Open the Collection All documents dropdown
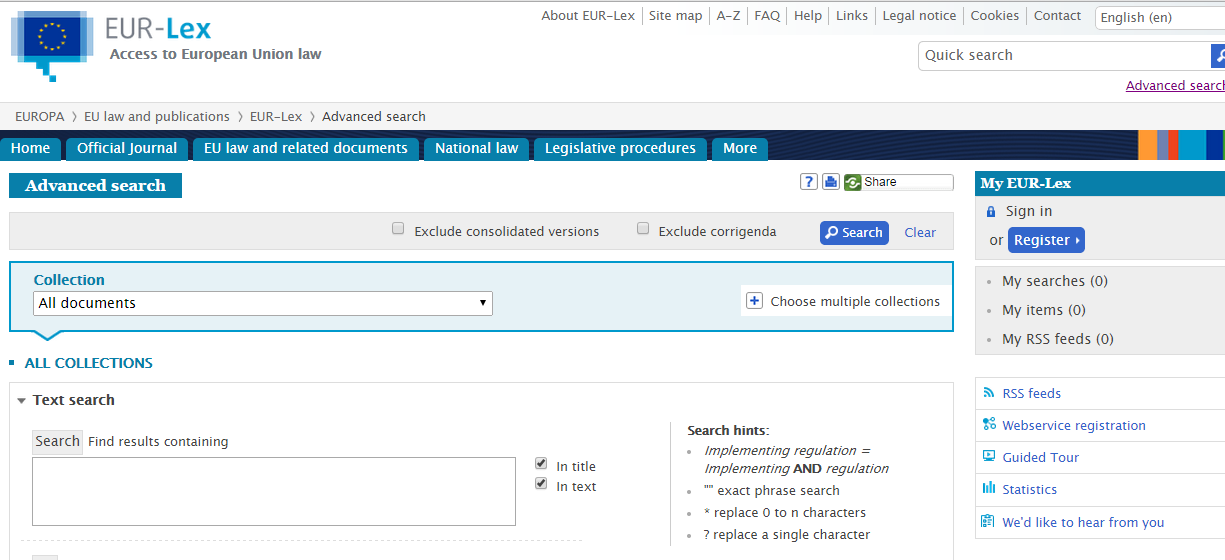This screenshot has width=1225, height=560. [x=263, y=303]
